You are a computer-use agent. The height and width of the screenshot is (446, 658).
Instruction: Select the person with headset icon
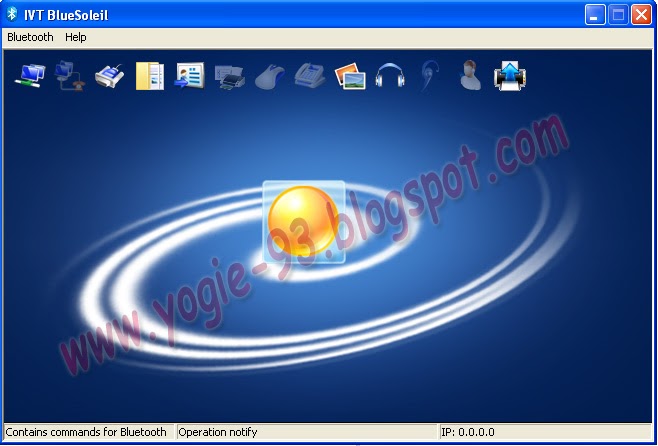tap(470, 76)
